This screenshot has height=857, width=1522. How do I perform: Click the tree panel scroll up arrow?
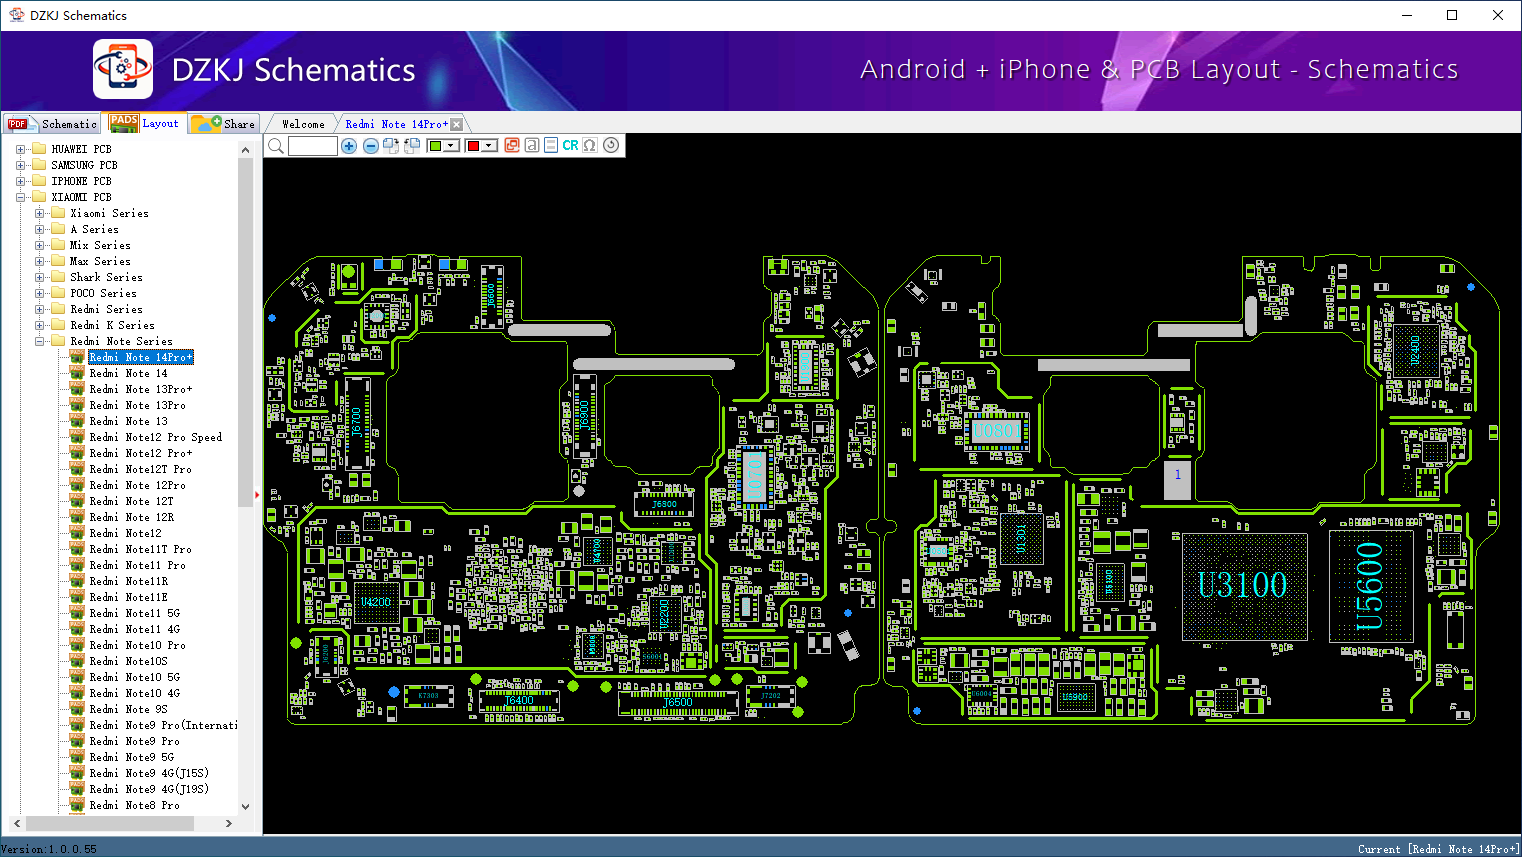tap(246, 150)
